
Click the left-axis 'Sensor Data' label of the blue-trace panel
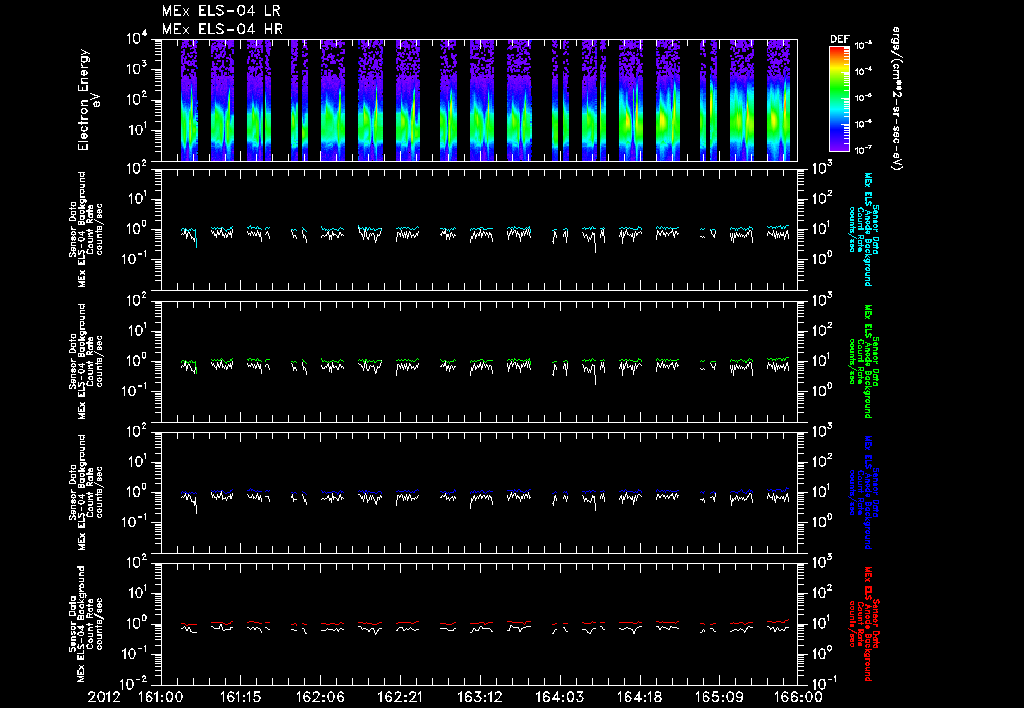pyautogui.click(x=72, y=492)
